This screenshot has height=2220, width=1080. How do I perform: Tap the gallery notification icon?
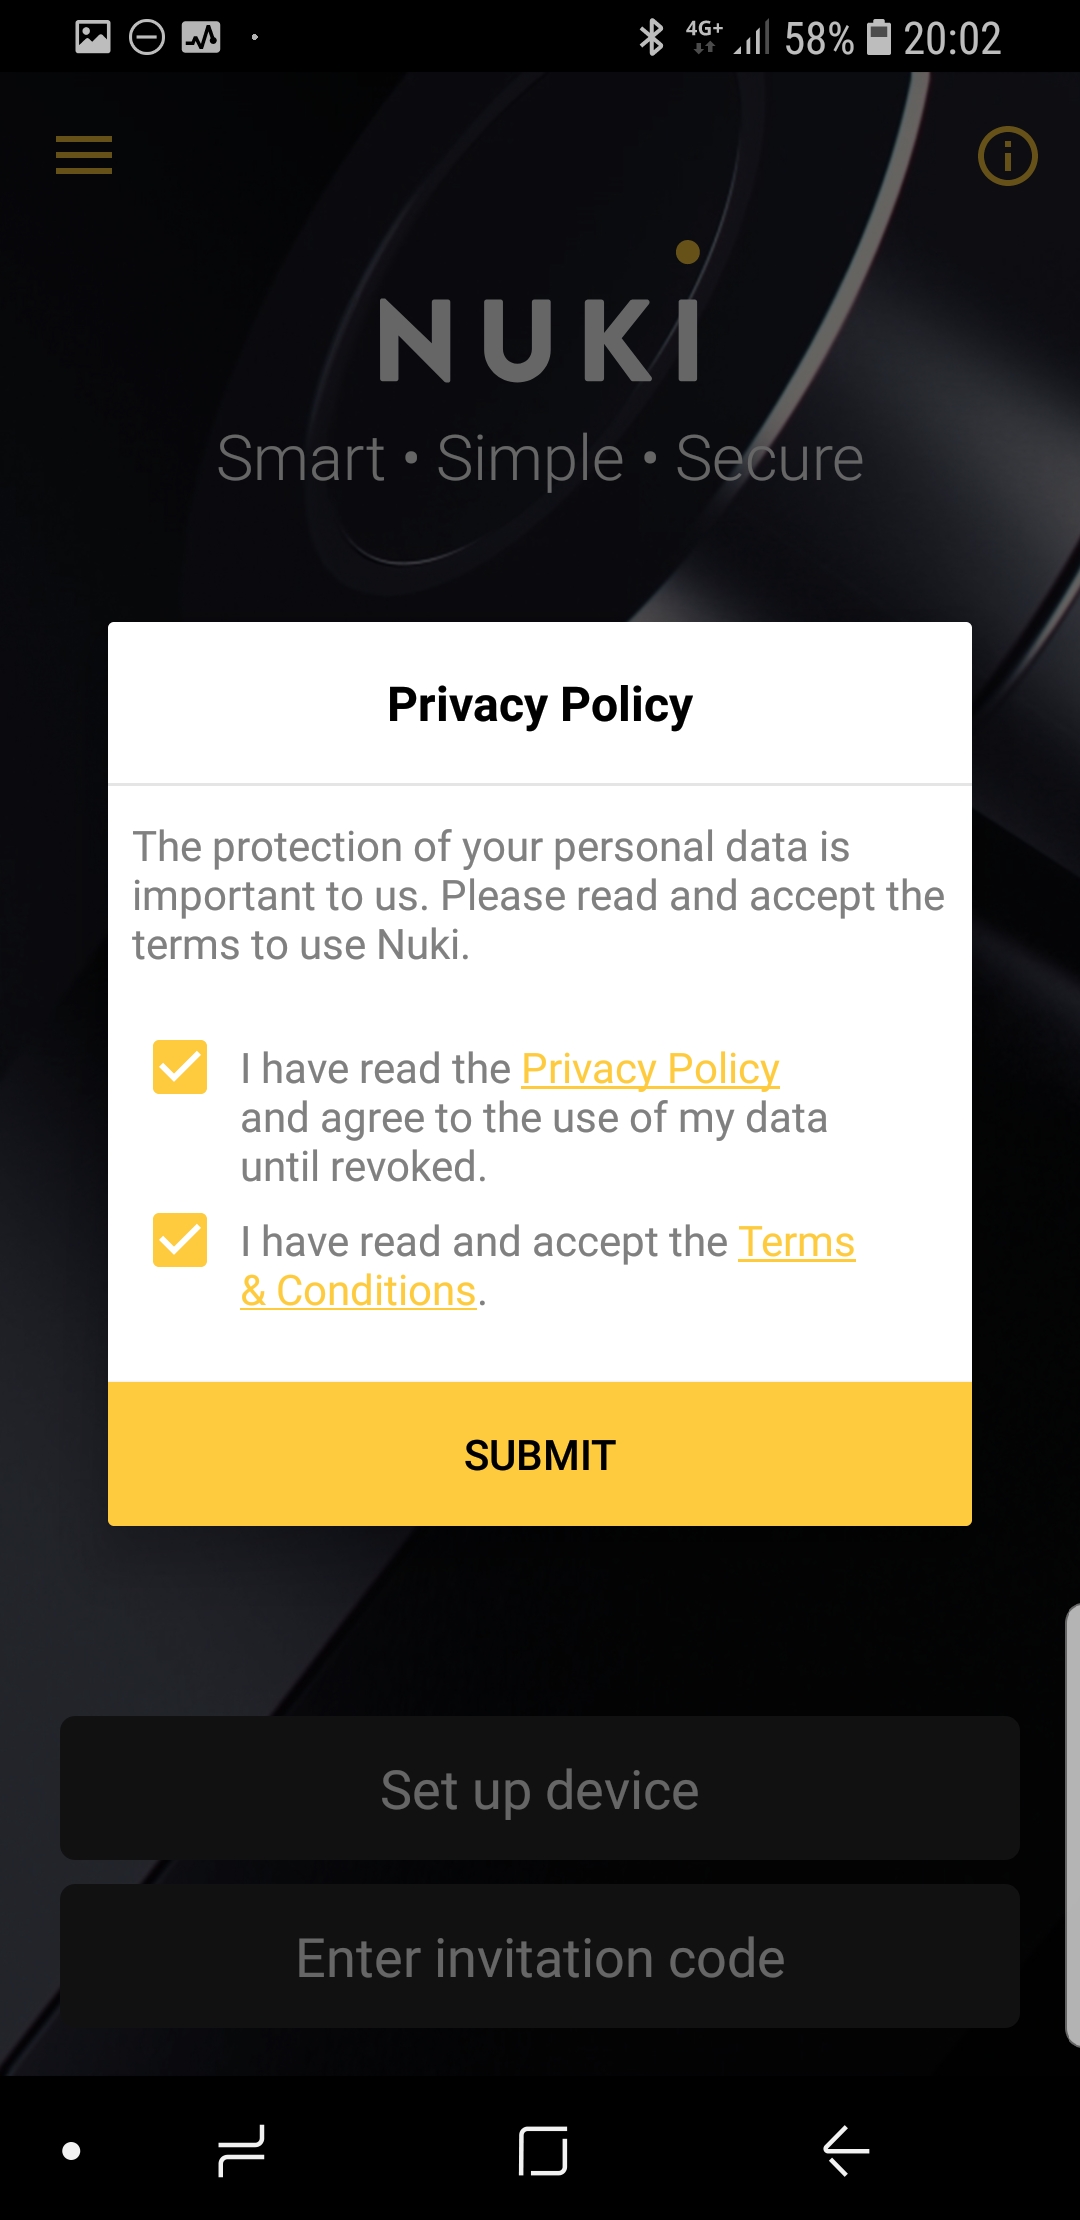click(x=93, y=38)
